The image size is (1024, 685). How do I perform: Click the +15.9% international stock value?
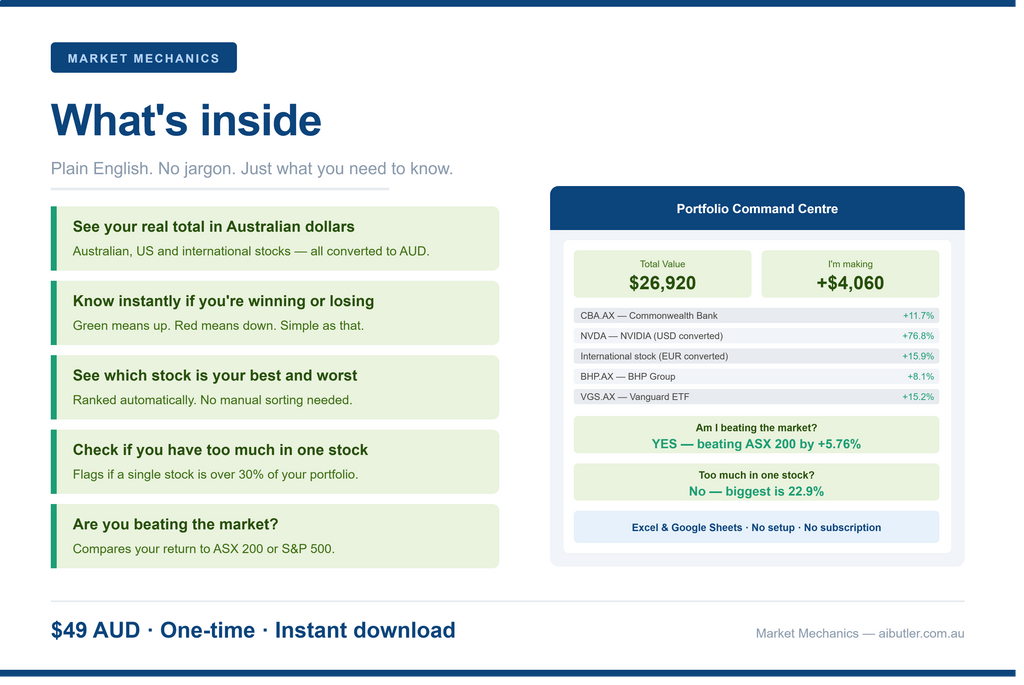(918, 356)
